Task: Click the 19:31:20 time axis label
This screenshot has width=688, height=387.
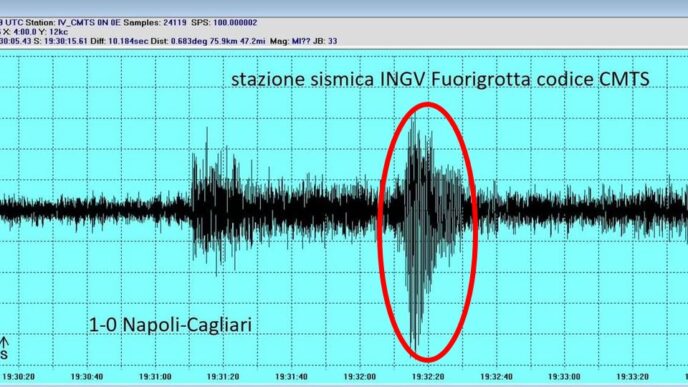Action: [223, 377]
